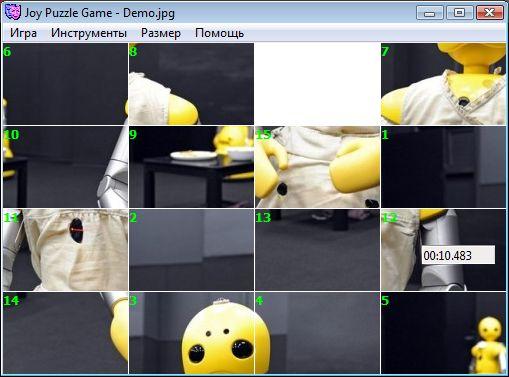Viewport: 509px width, 377px height.
Task: Click puzzle tile numbered 4
Action: pos(317,333)
